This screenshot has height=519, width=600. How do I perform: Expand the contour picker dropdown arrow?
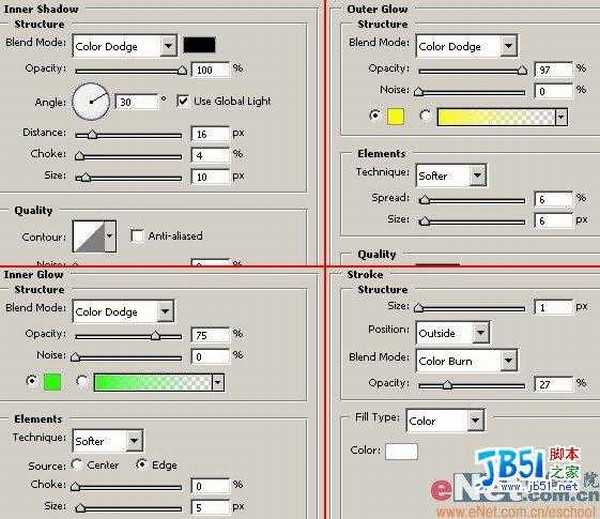point(110,236)
